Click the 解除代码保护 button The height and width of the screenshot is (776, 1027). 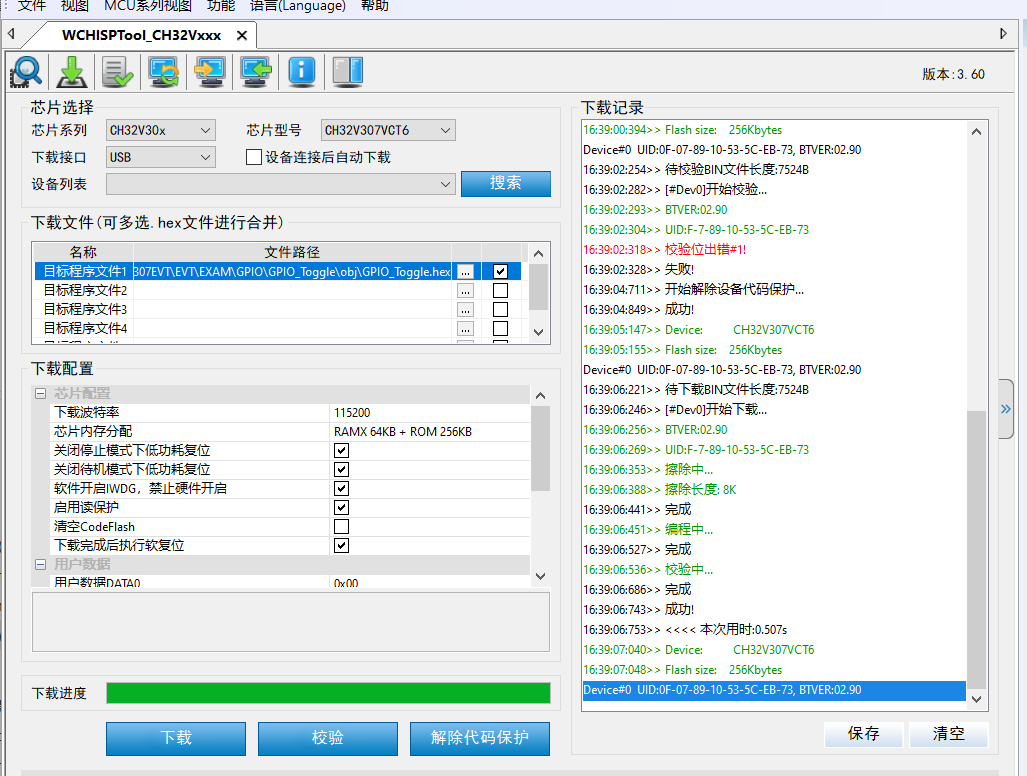point(479,738)
